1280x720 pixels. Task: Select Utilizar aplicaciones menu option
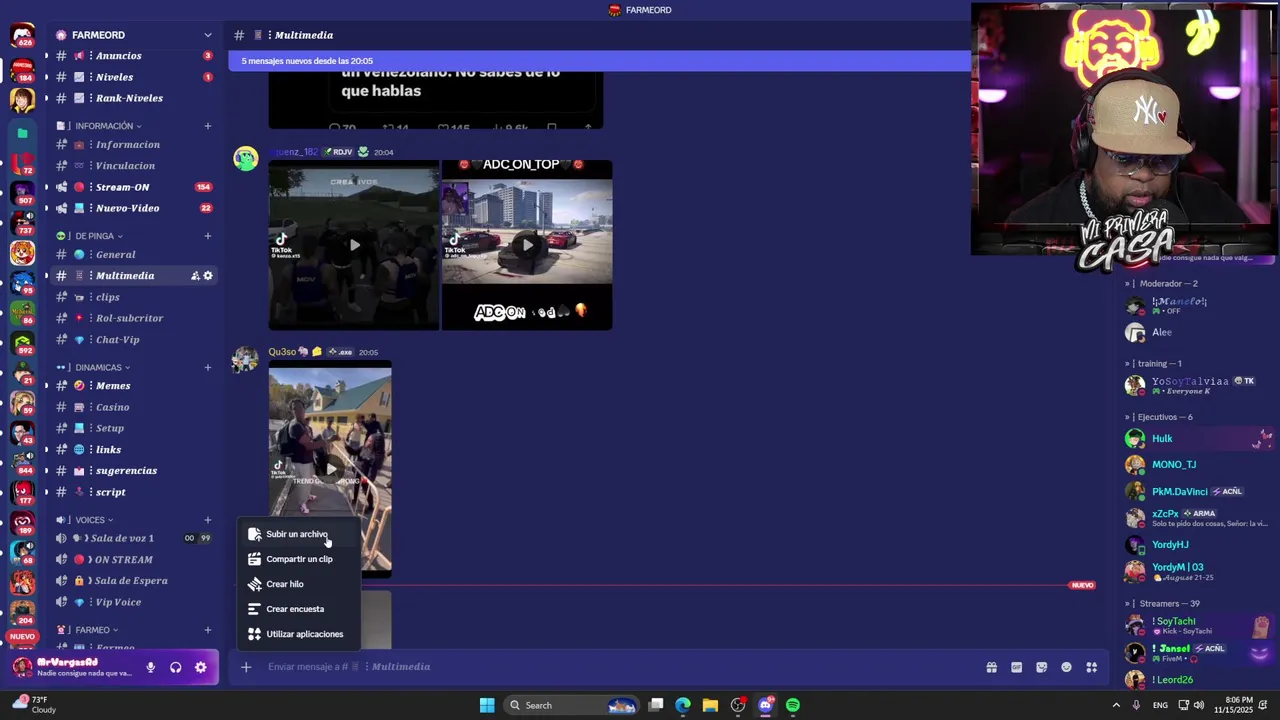298,634
